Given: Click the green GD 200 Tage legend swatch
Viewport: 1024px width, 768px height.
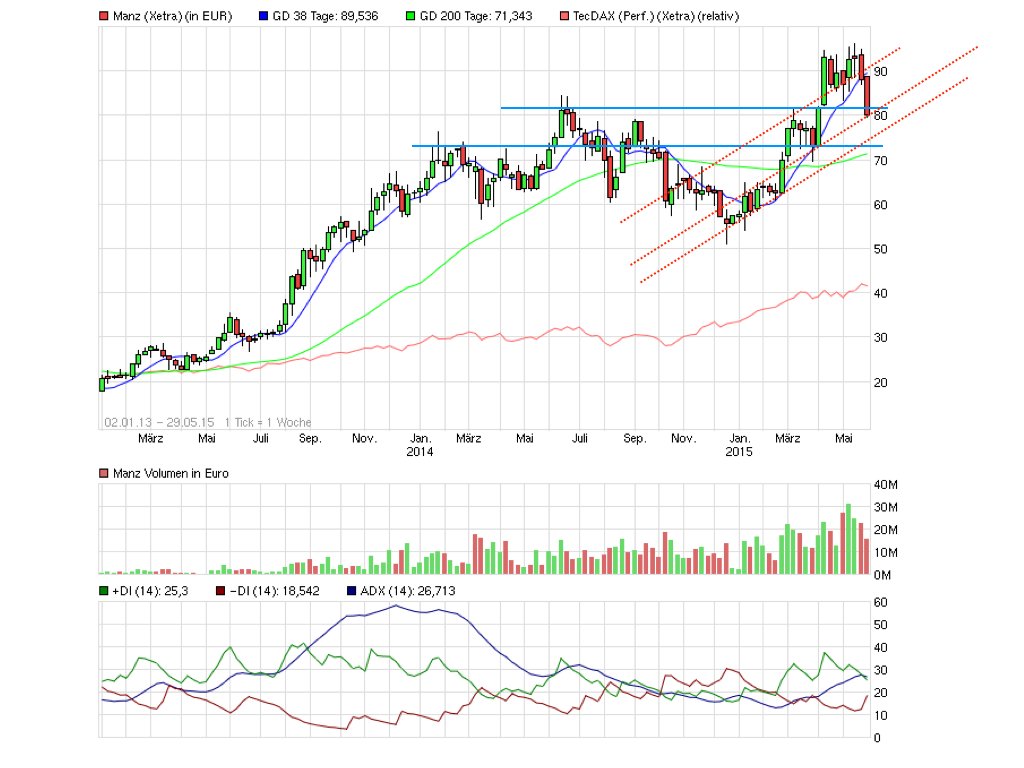Looking at the screenshot, I should point(410,16).
